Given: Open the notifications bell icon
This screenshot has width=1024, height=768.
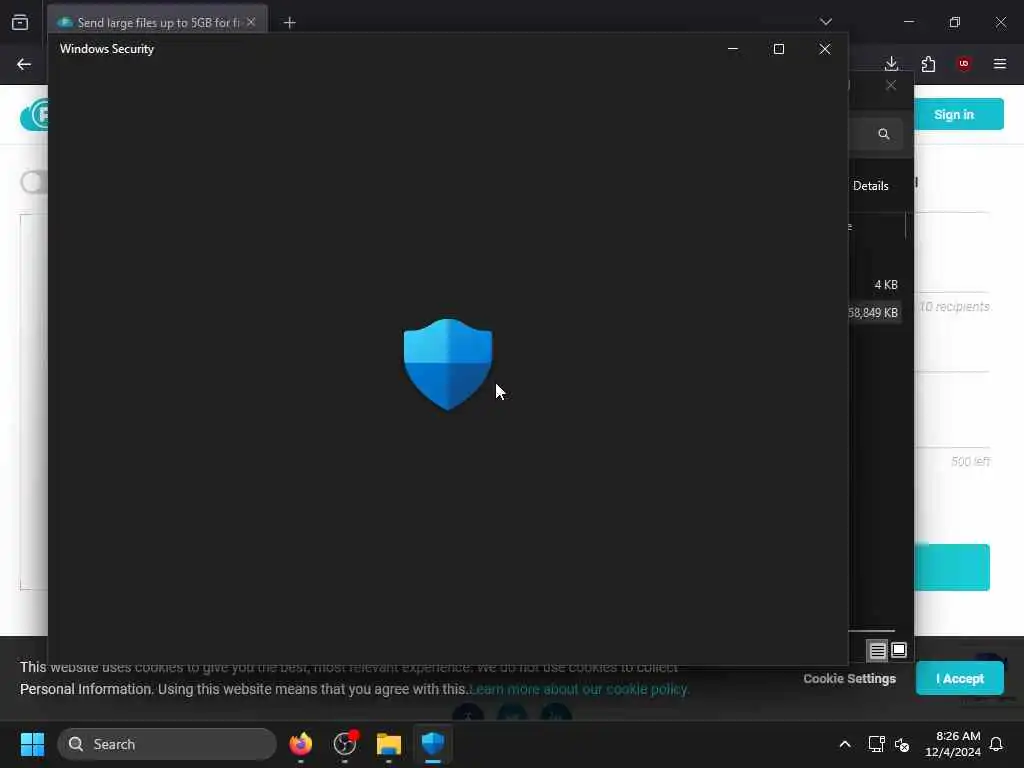Looking at the screenshot, I should [x=996, y=744].
